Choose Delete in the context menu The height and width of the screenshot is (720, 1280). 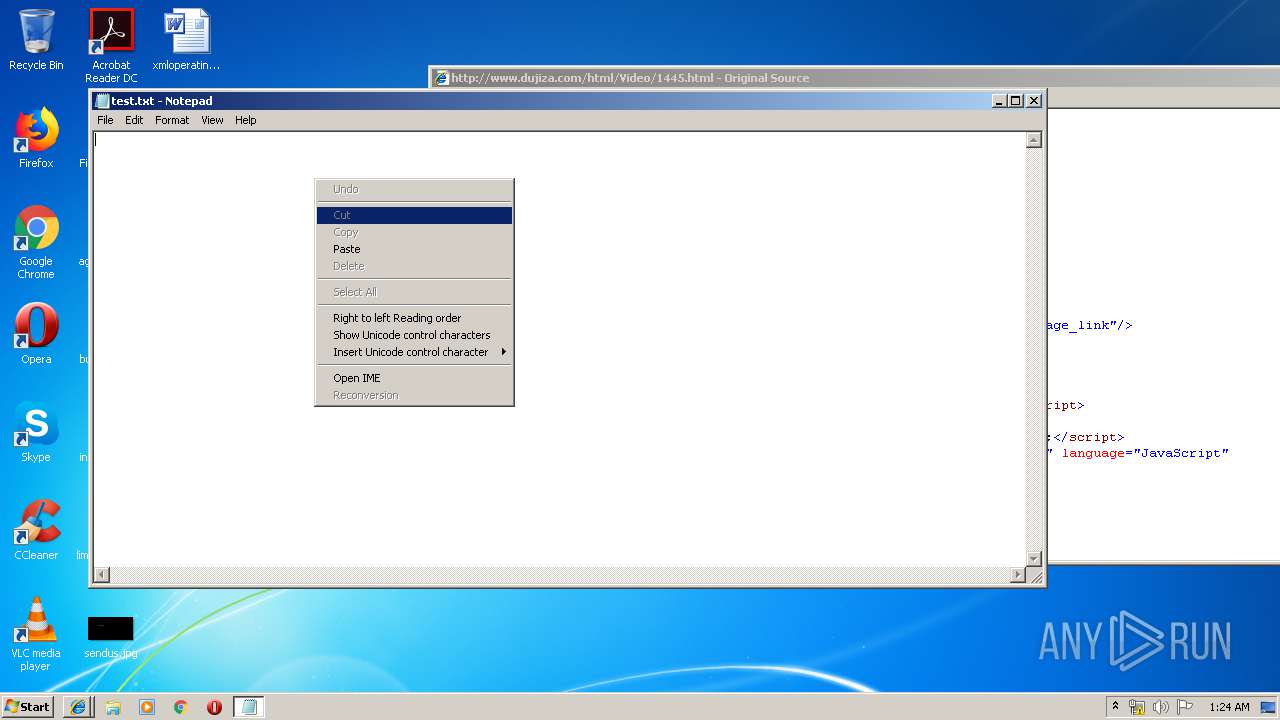[x=414, y=266]
